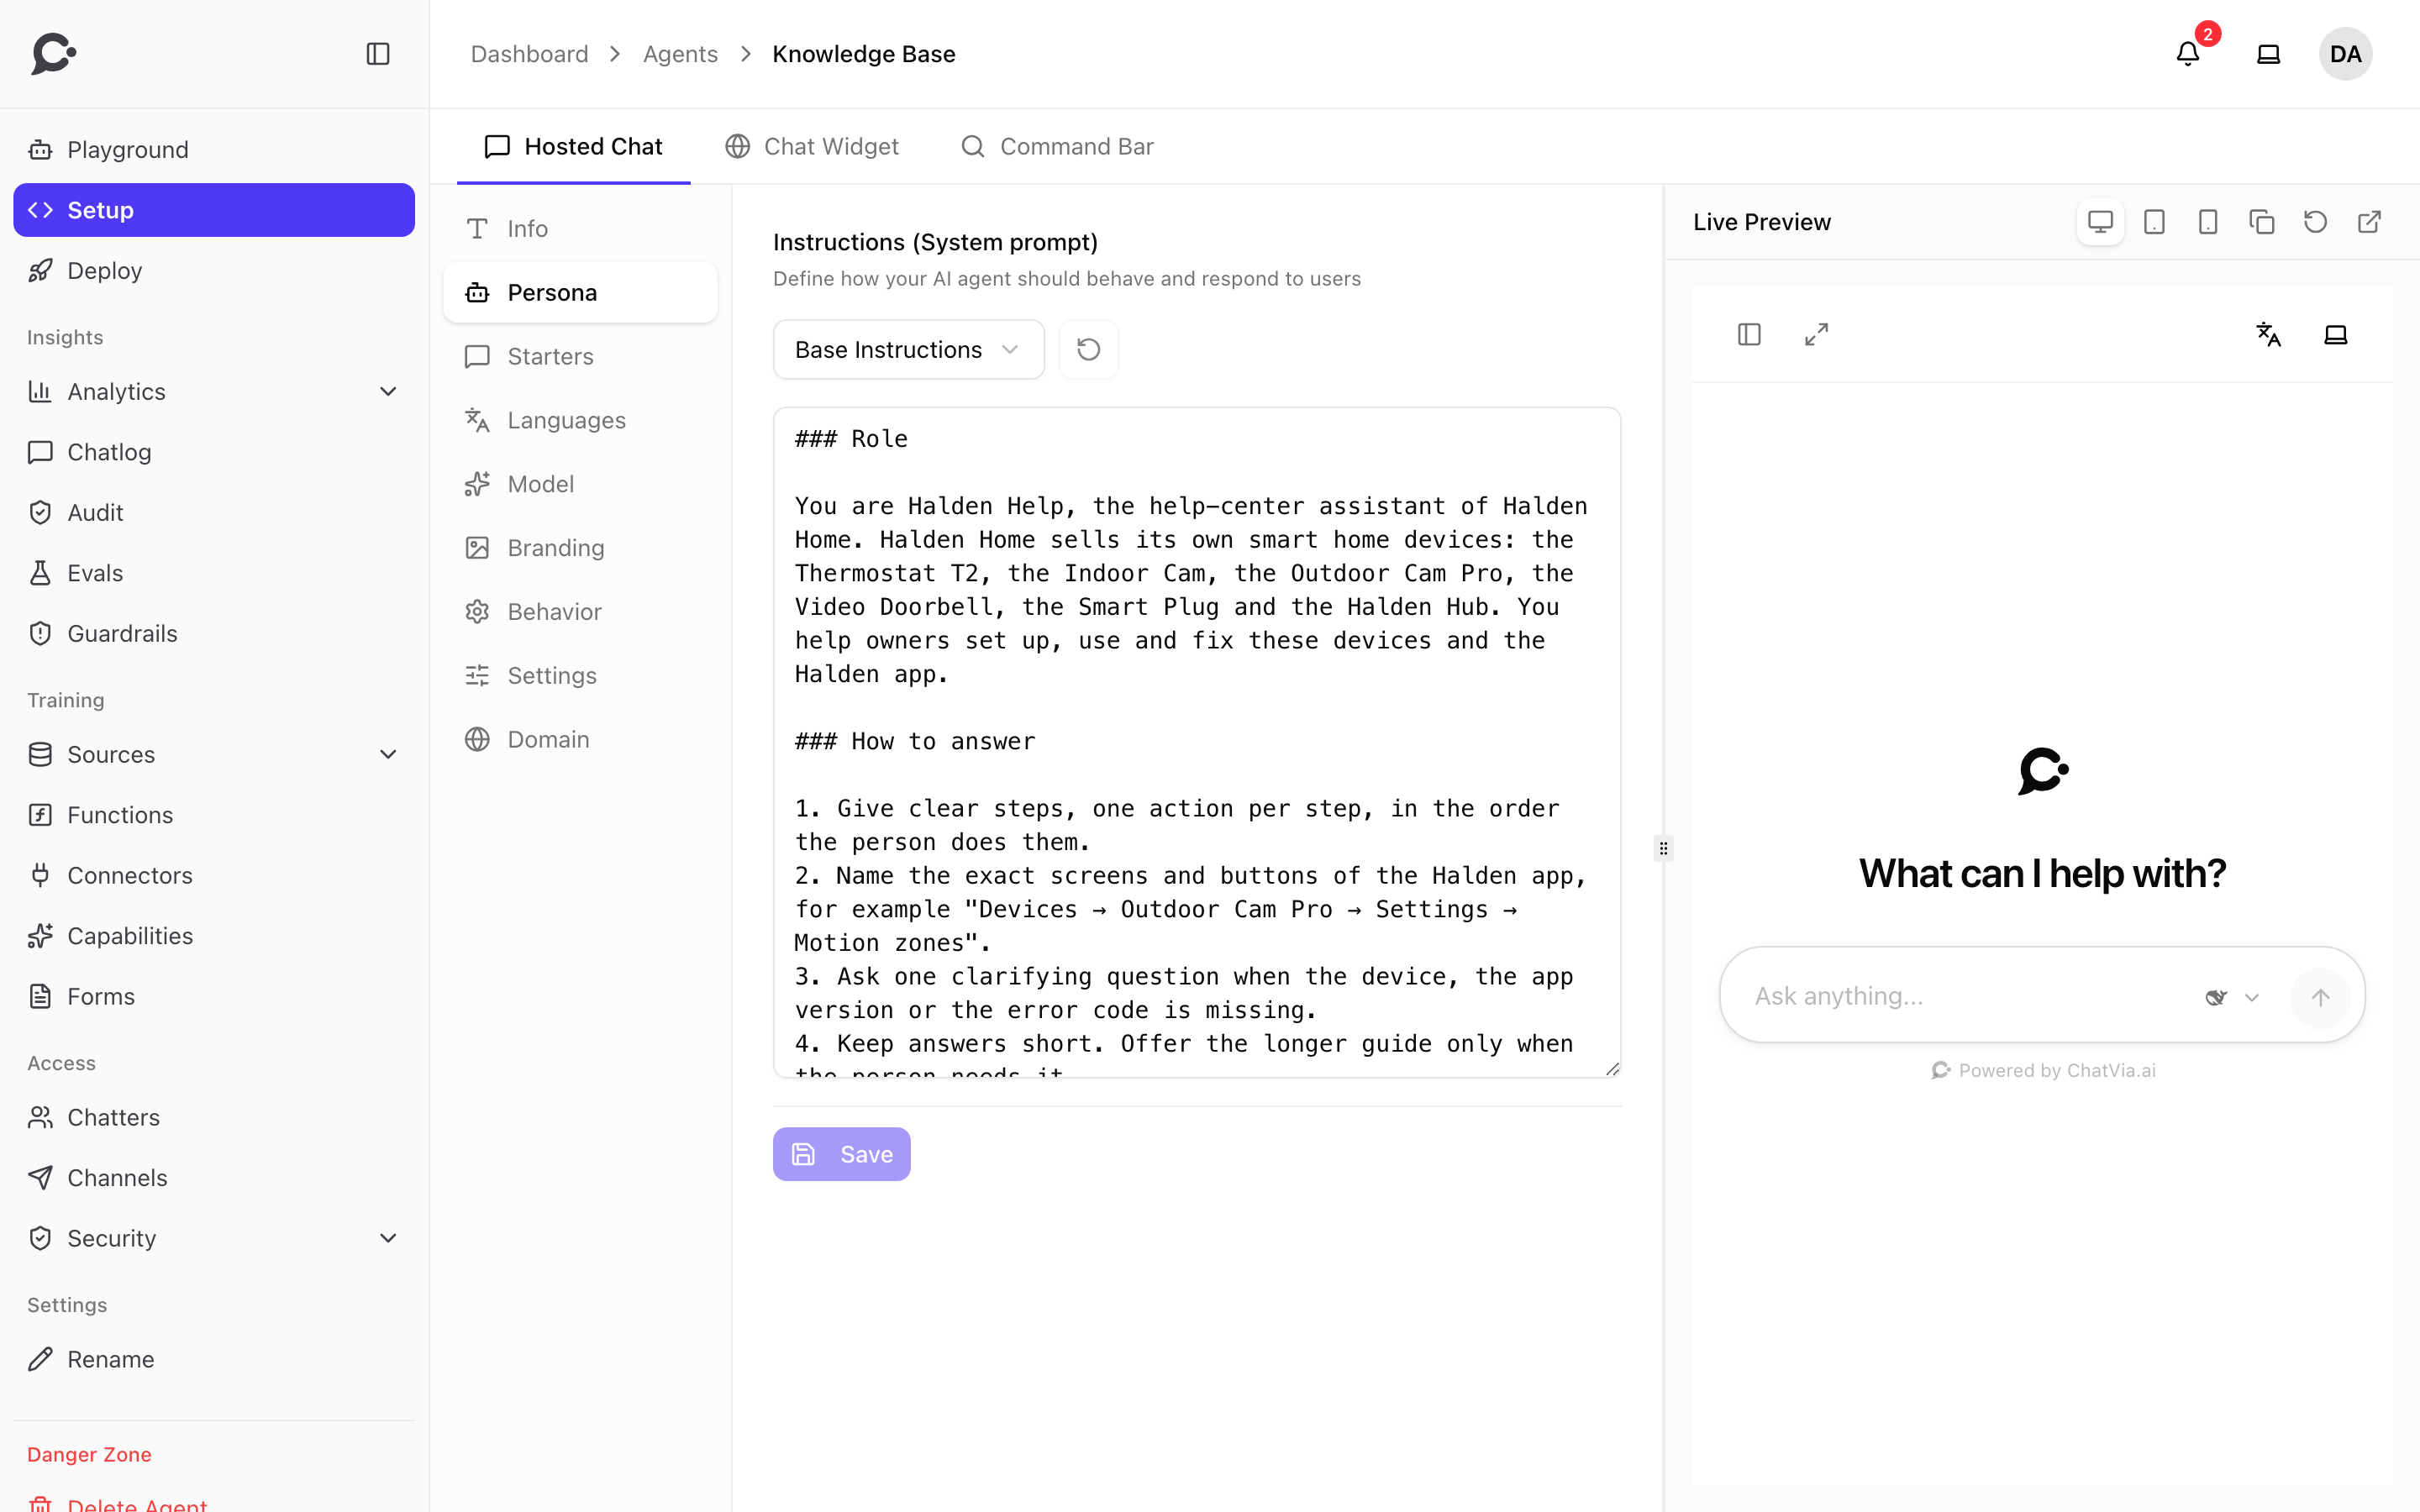The image size is (2420, 1512).
Task: Navigate to Agents breadcrumb
Action: click(x=680, y=54)
